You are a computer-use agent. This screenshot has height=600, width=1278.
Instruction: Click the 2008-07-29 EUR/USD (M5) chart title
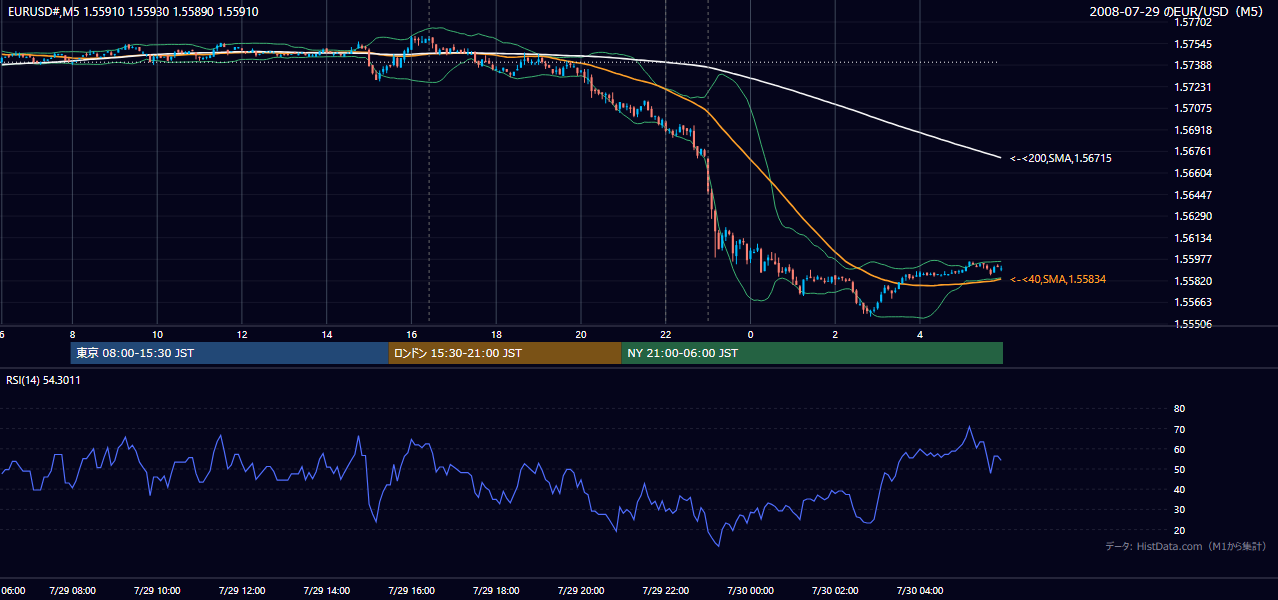coord(1178,11)
